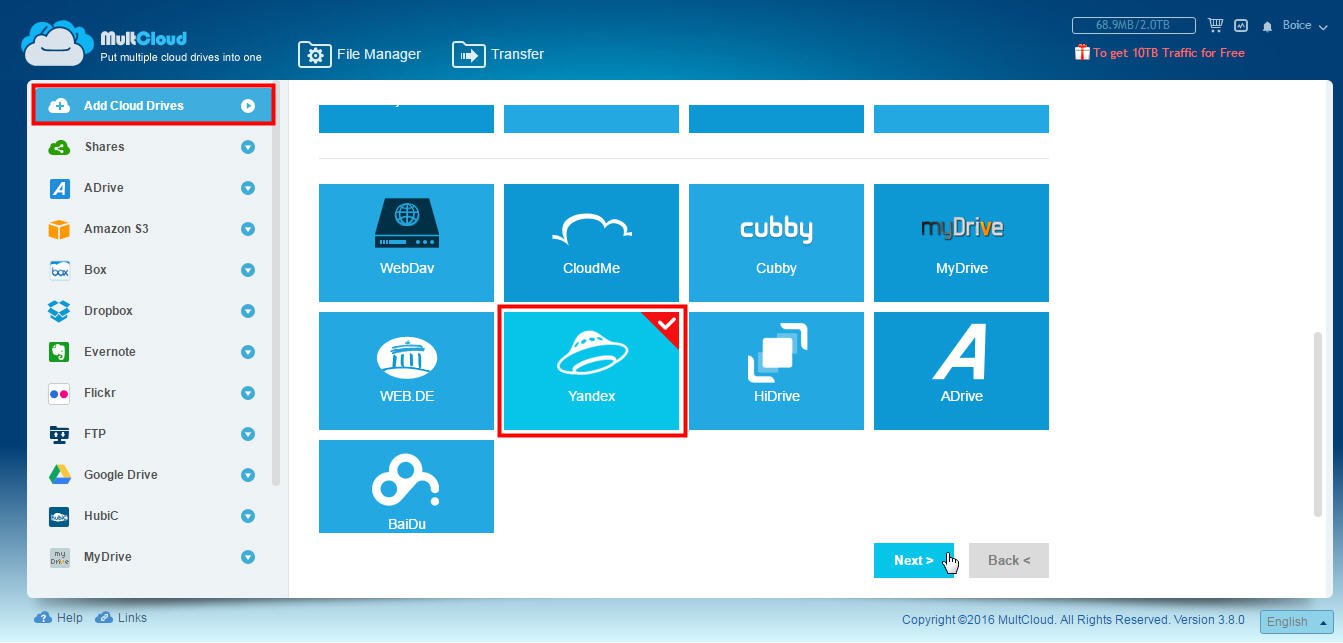The image size is (1343, 643).
Task: Expand the Shares dropdown arrow
Action: pyautogui.click(x=248, y=147)
